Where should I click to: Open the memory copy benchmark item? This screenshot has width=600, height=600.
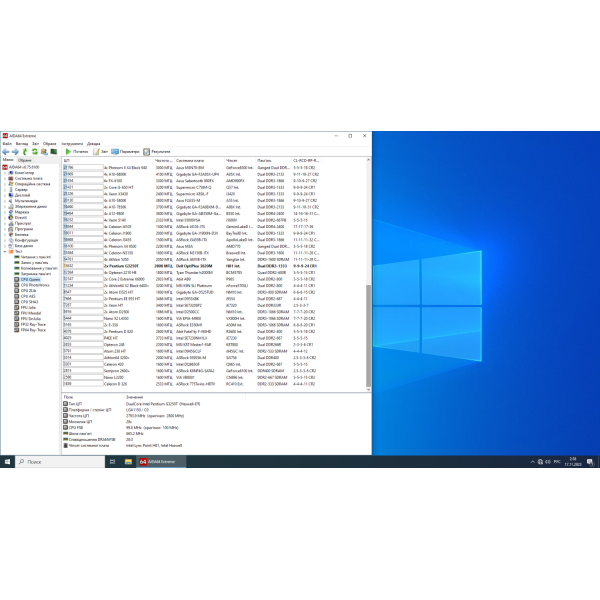36,268
